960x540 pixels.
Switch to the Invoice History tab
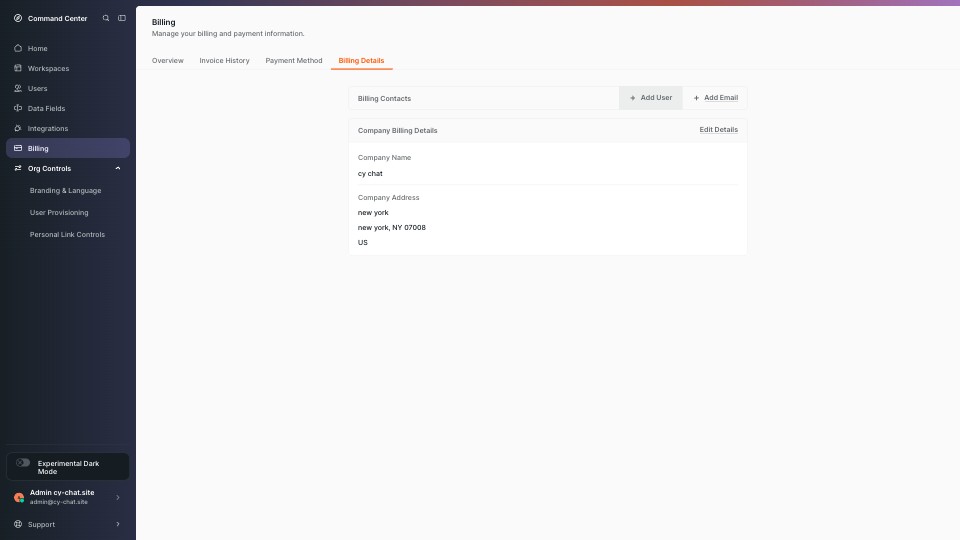pos(224,61)
